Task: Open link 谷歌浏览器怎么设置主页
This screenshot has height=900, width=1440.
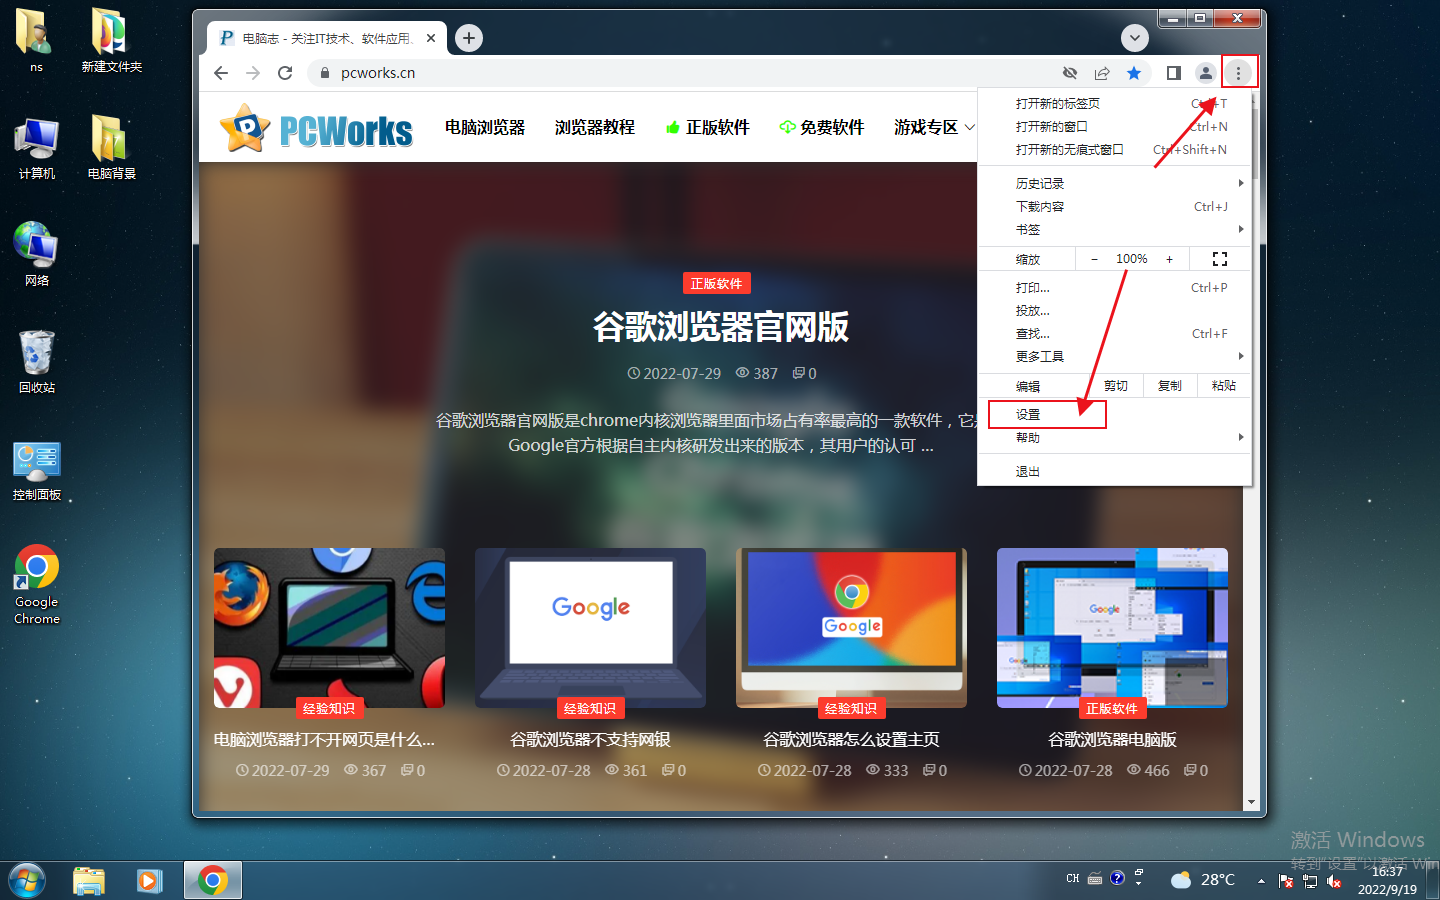Action: point(851,740)
